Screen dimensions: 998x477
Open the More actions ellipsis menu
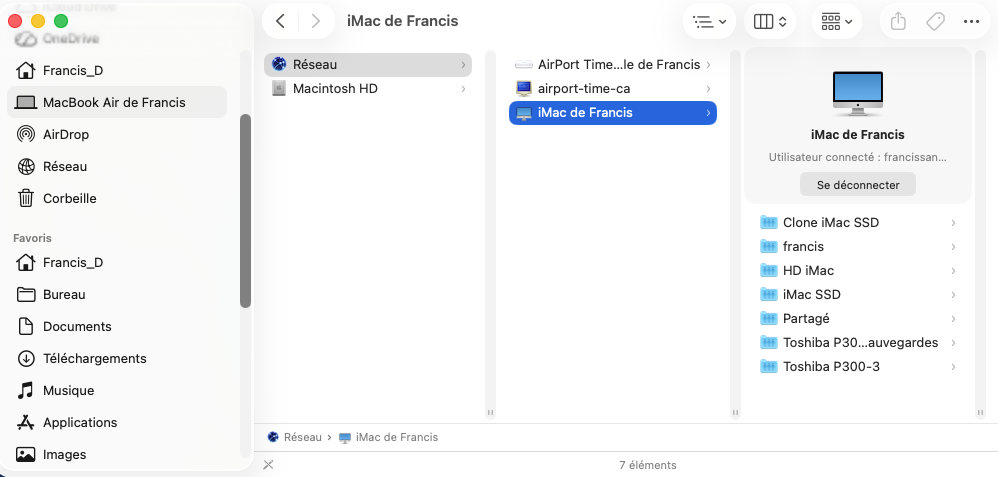971,21
